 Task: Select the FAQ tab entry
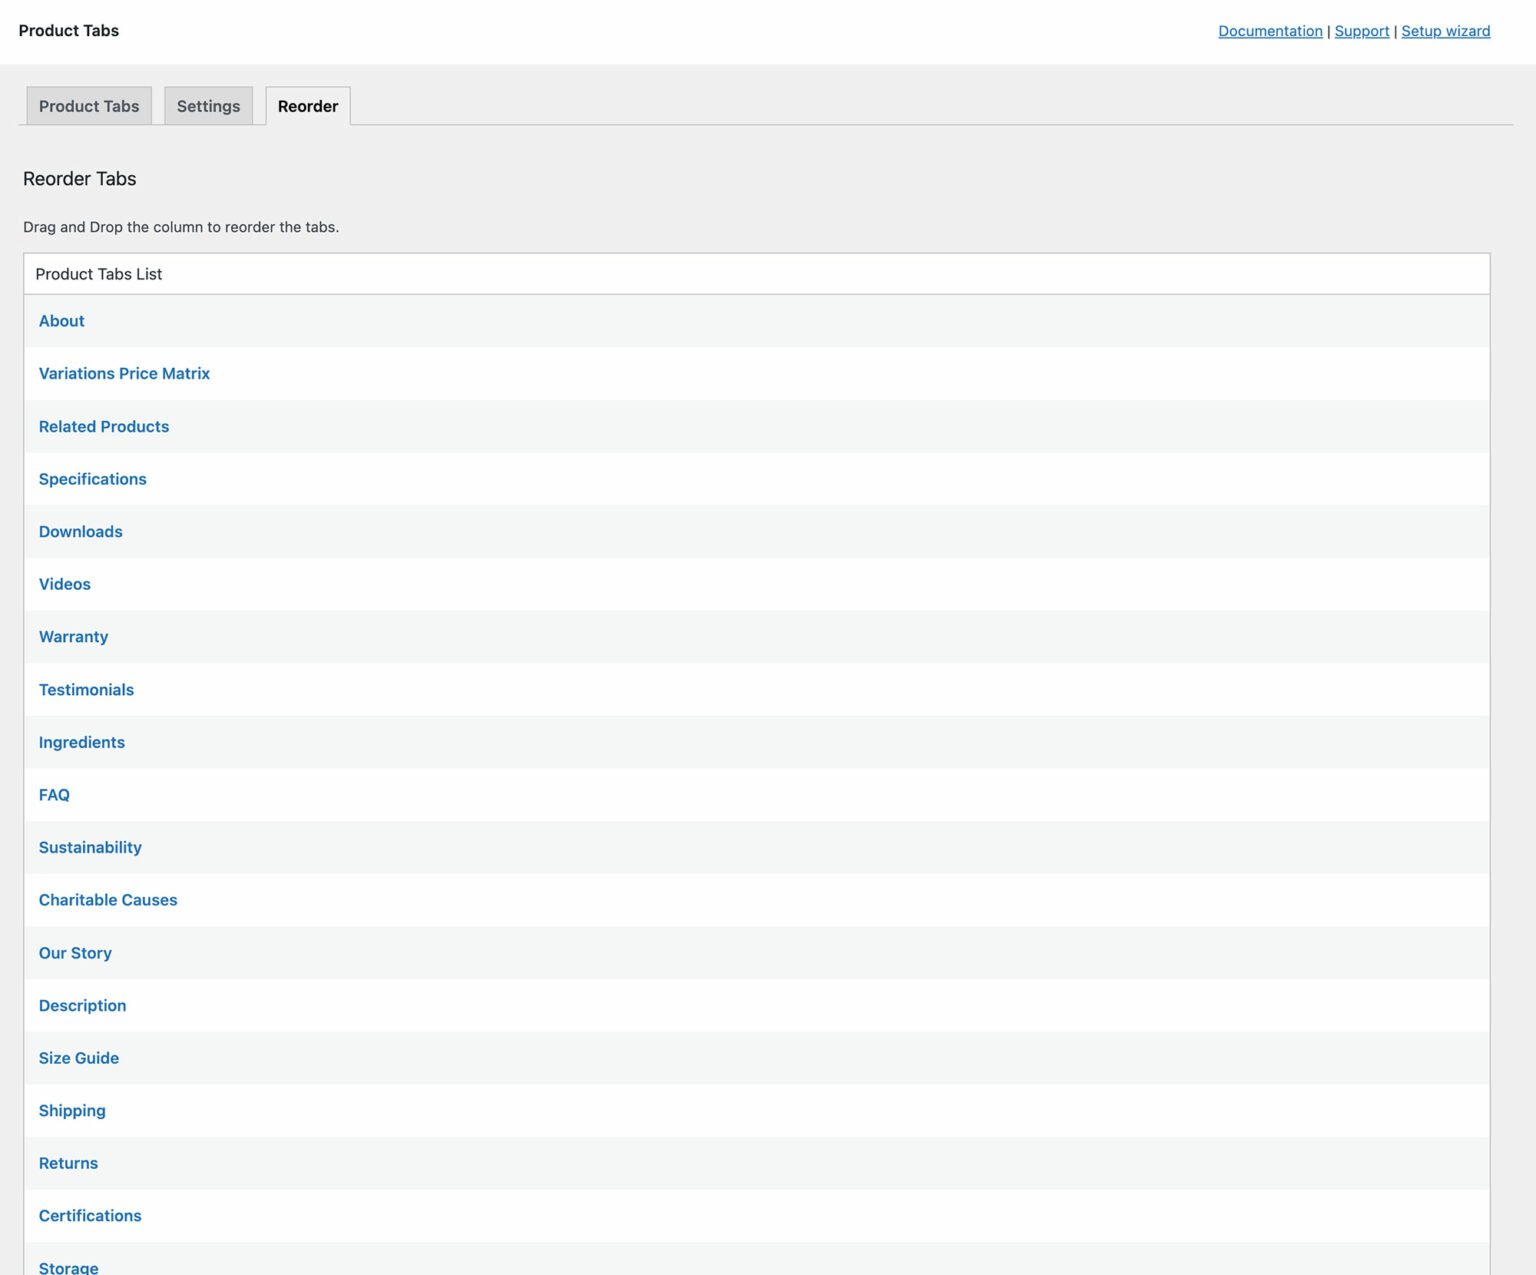pos(54,794)
